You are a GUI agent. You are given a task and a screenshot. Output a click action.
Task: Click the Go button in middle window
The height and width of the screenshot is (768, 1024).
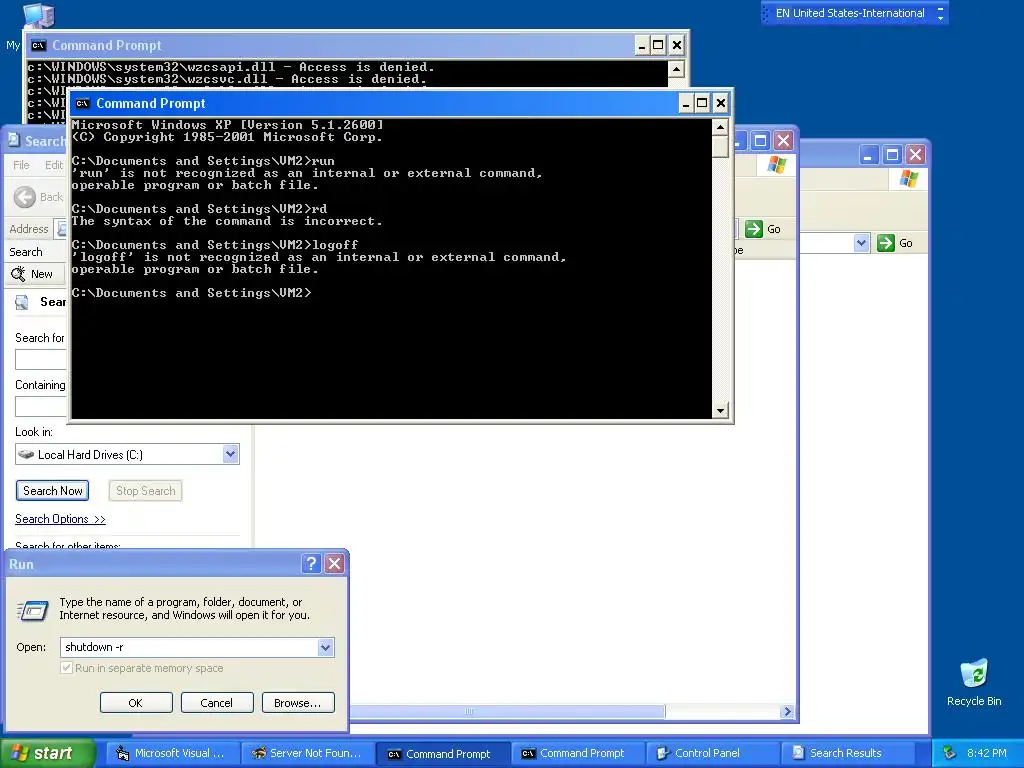763,229
